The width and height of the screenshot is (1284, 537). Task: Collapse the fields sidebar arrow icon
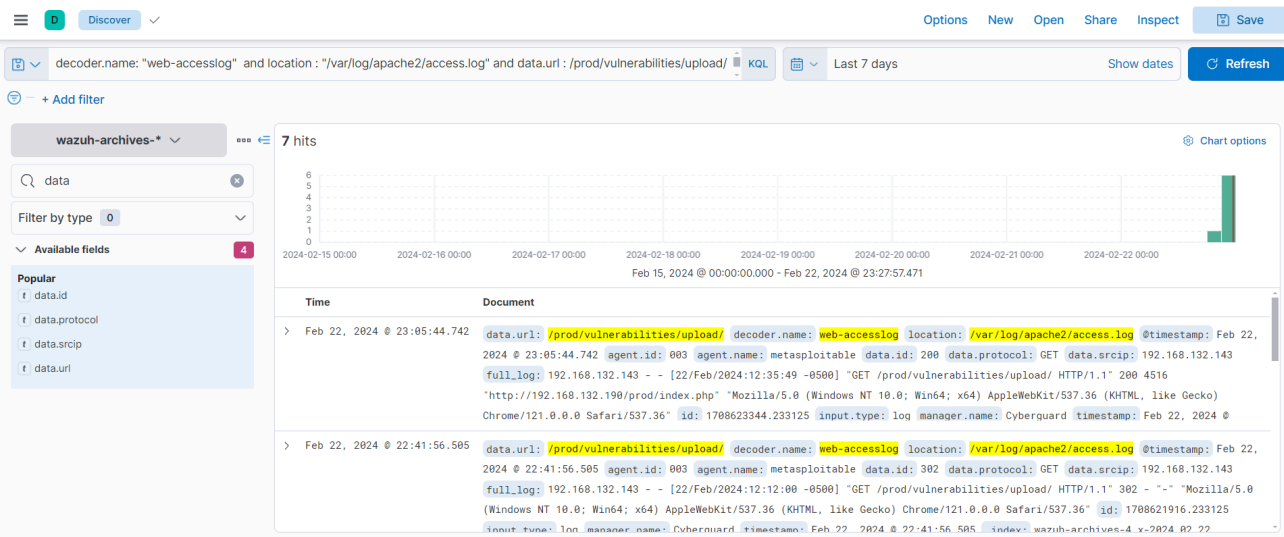264,141
